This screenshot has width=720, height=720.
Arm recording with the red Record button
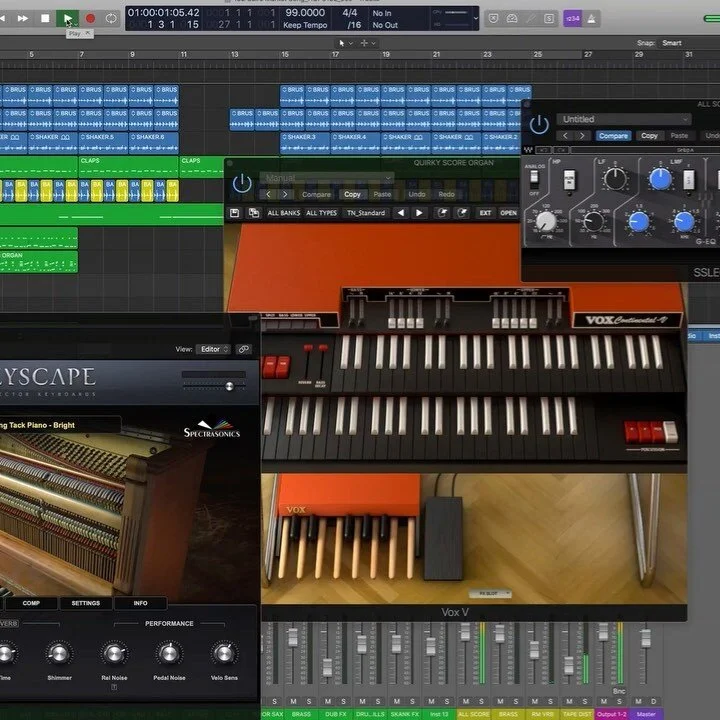pyautogui.click(x=90, y=18)
